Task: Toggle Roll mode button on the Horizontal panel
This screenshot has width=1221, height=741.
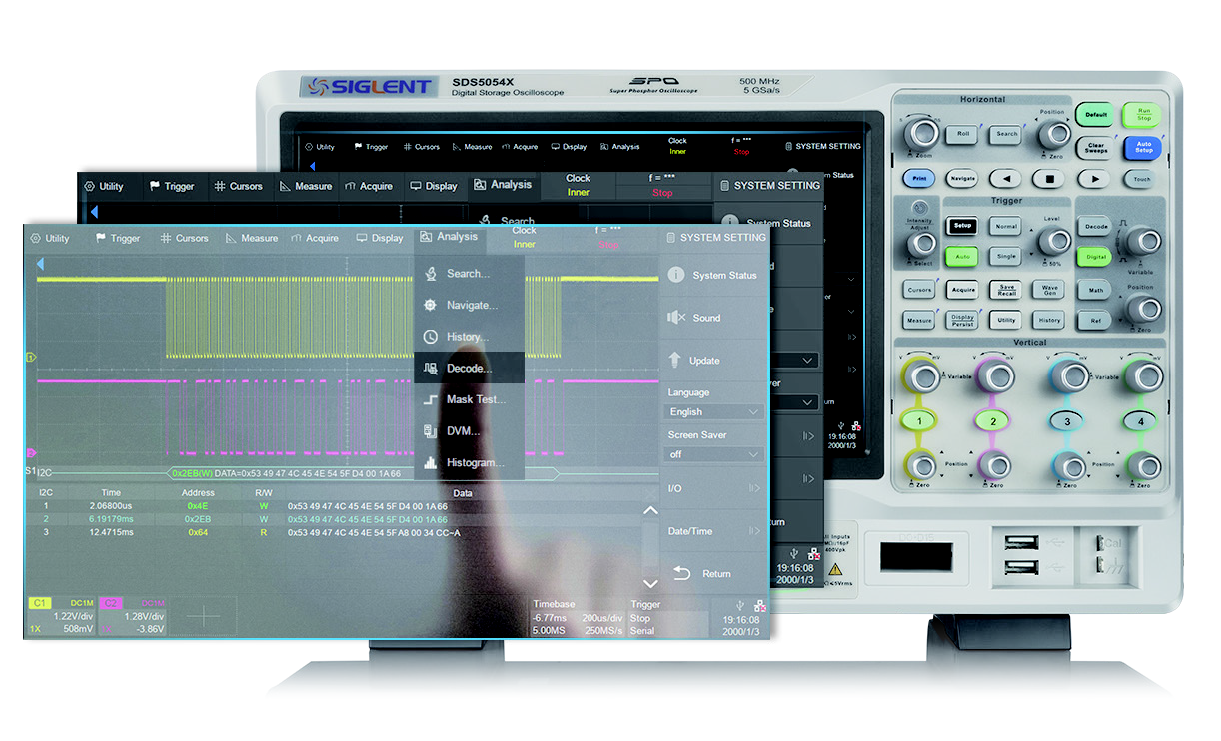Action: tap(963, 133)
